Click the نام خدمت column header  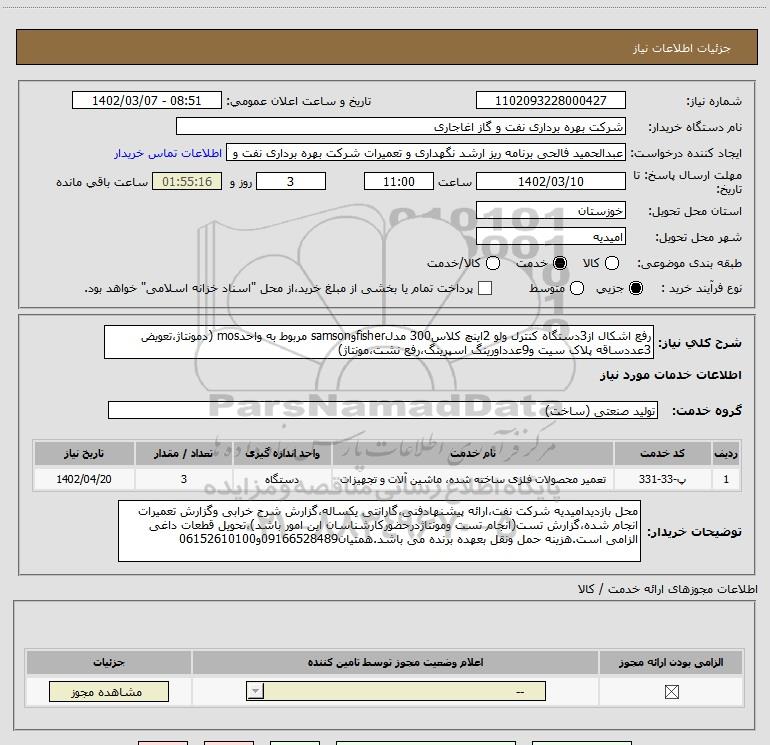click(x=473, y=453)
